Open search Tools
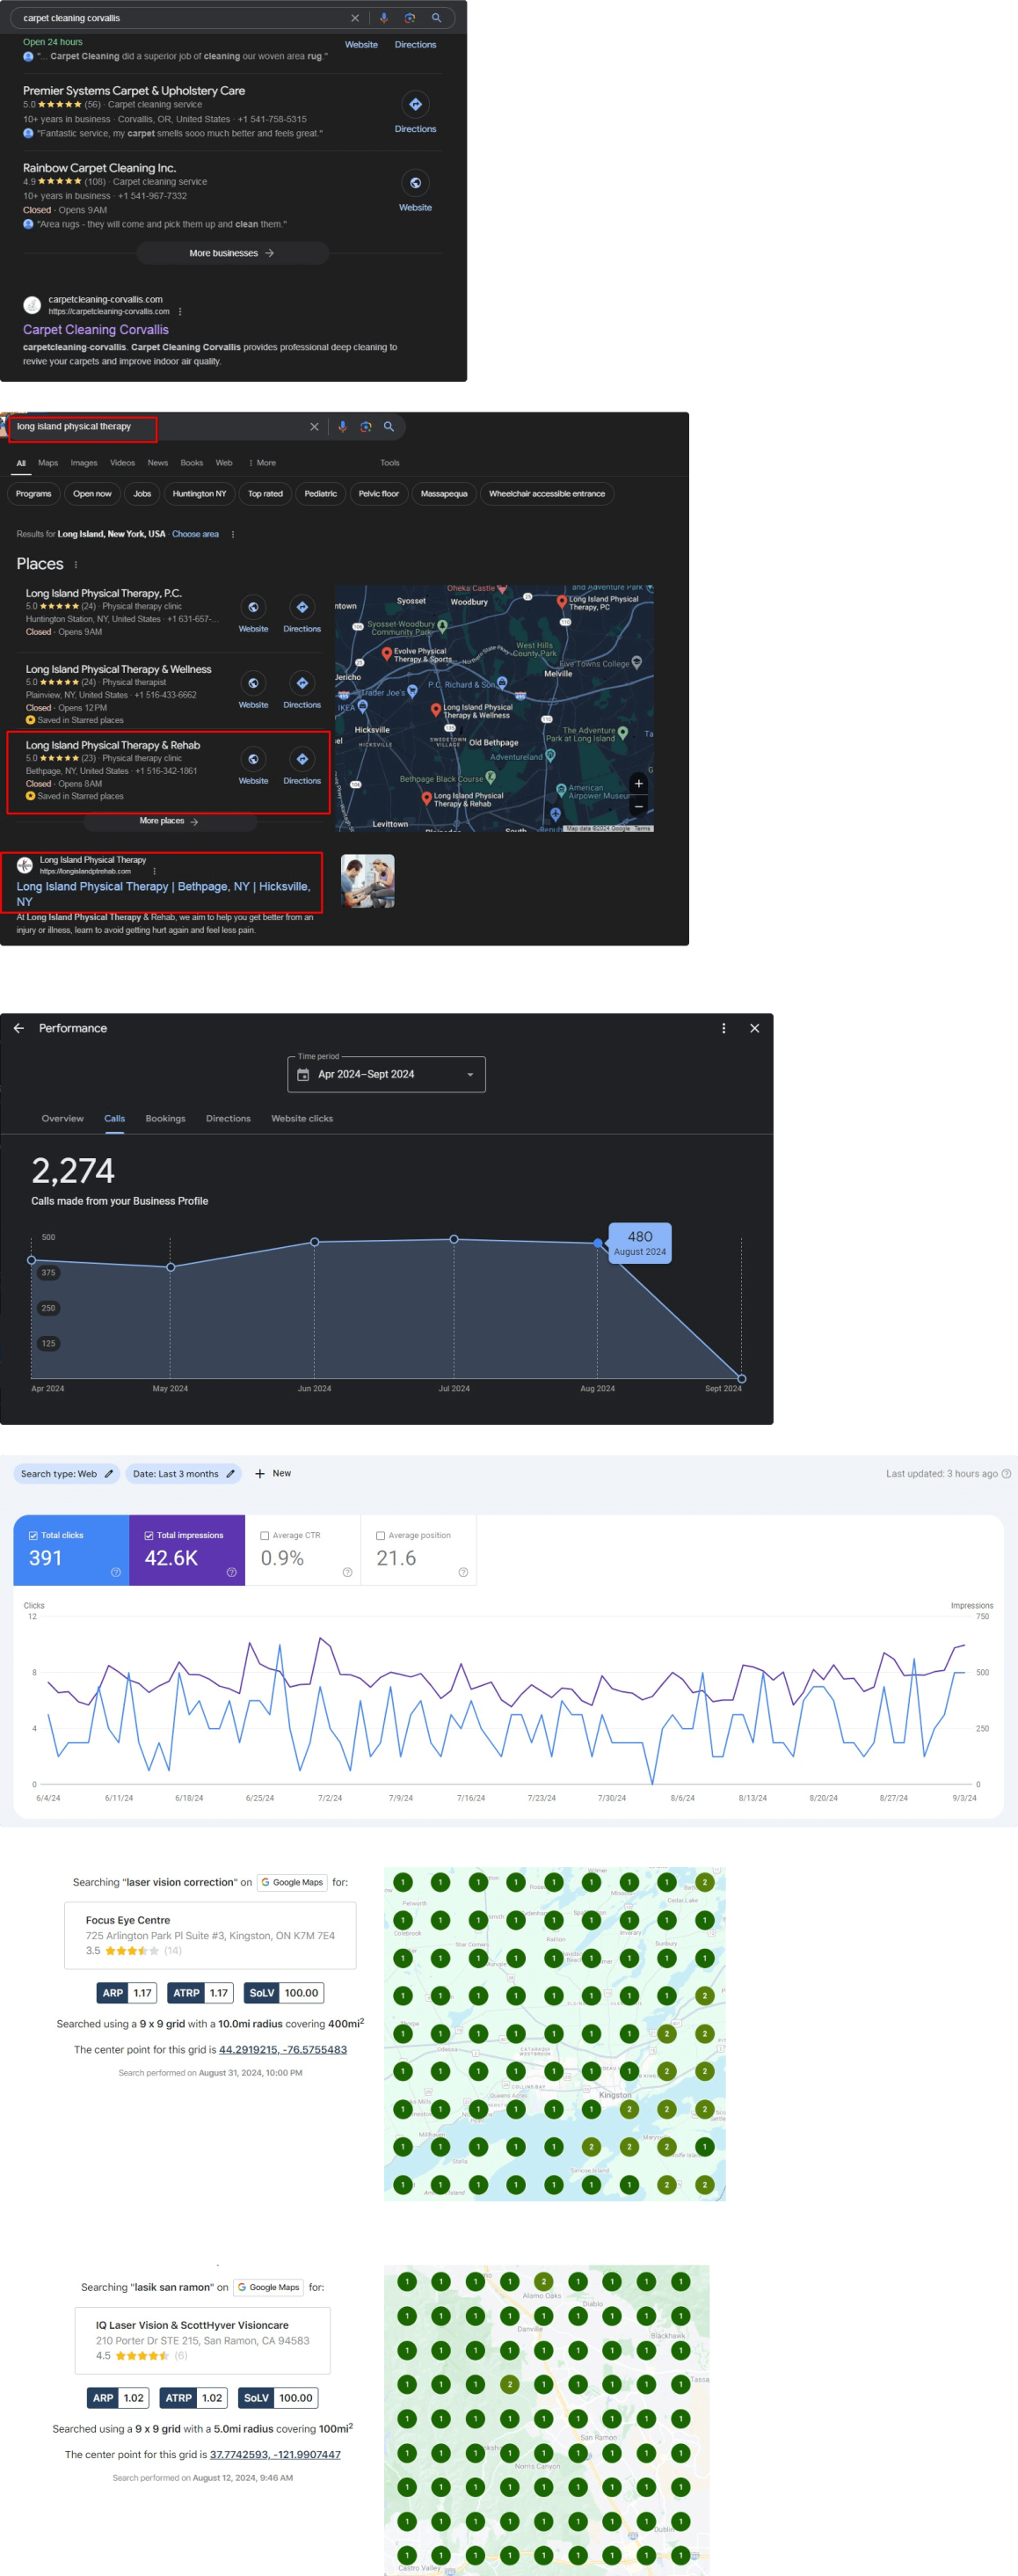Image resolution: width=1018 pixels, height=2576 pixels. click(x=390, y=463)
